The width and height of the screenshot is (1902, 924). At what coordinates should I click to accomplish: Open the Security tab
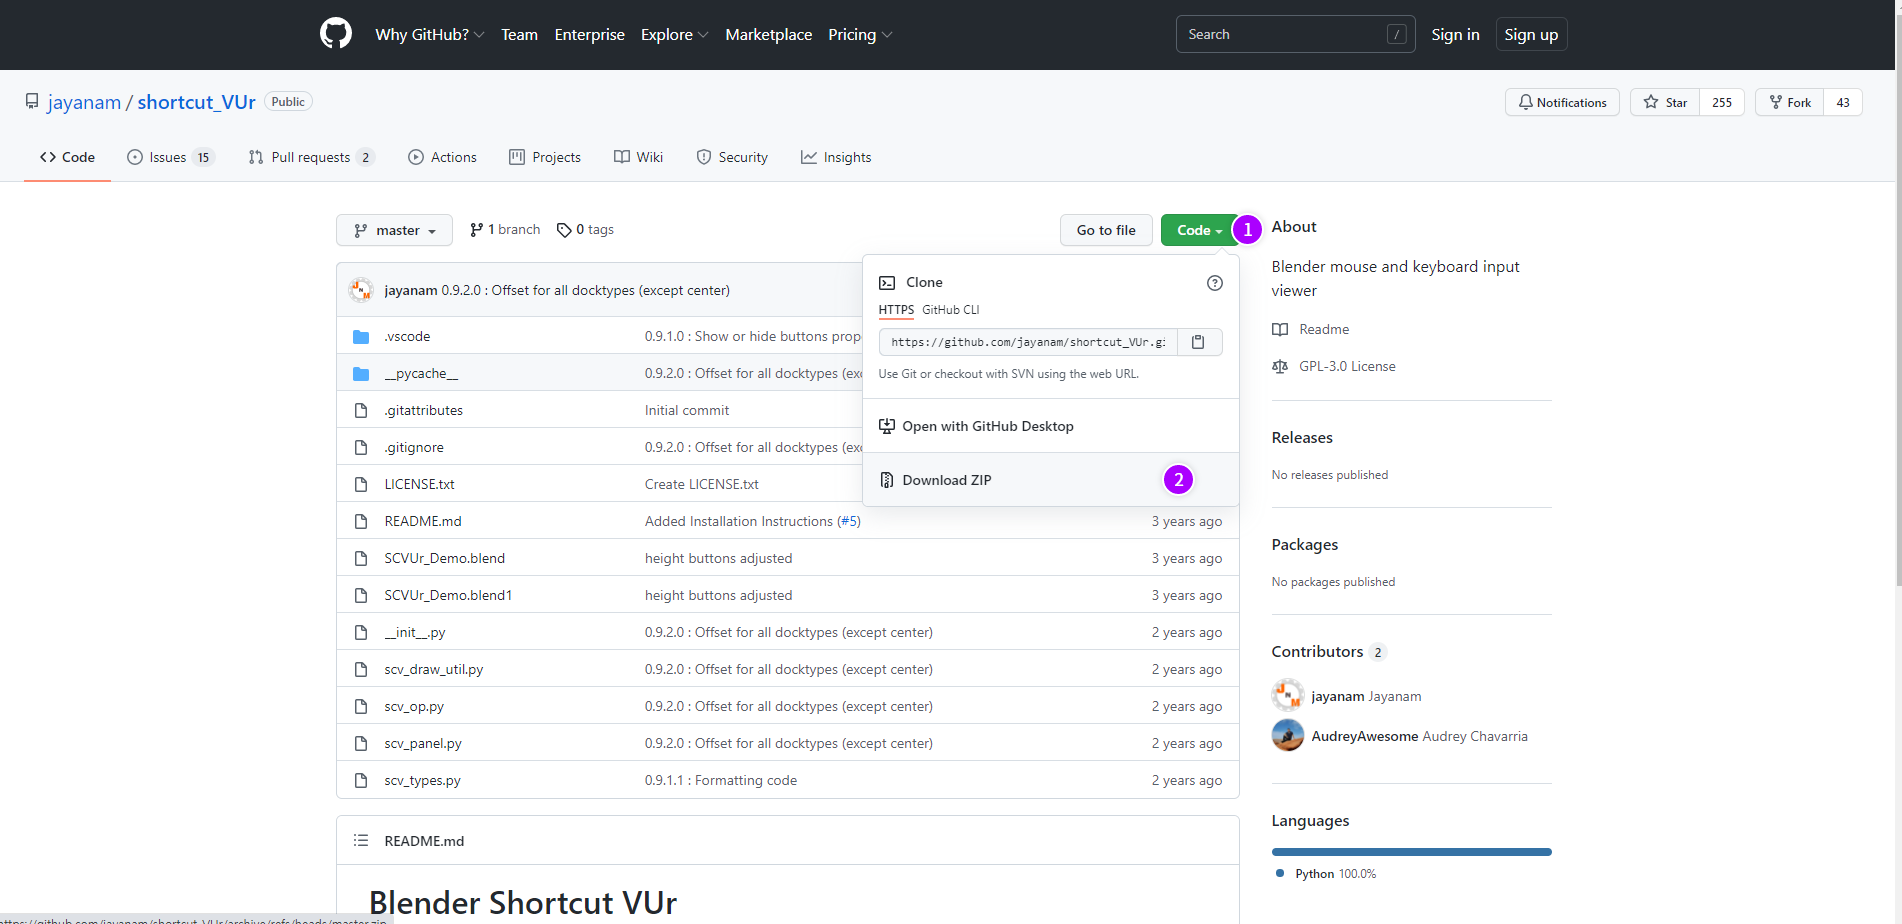tap(732, 157)
